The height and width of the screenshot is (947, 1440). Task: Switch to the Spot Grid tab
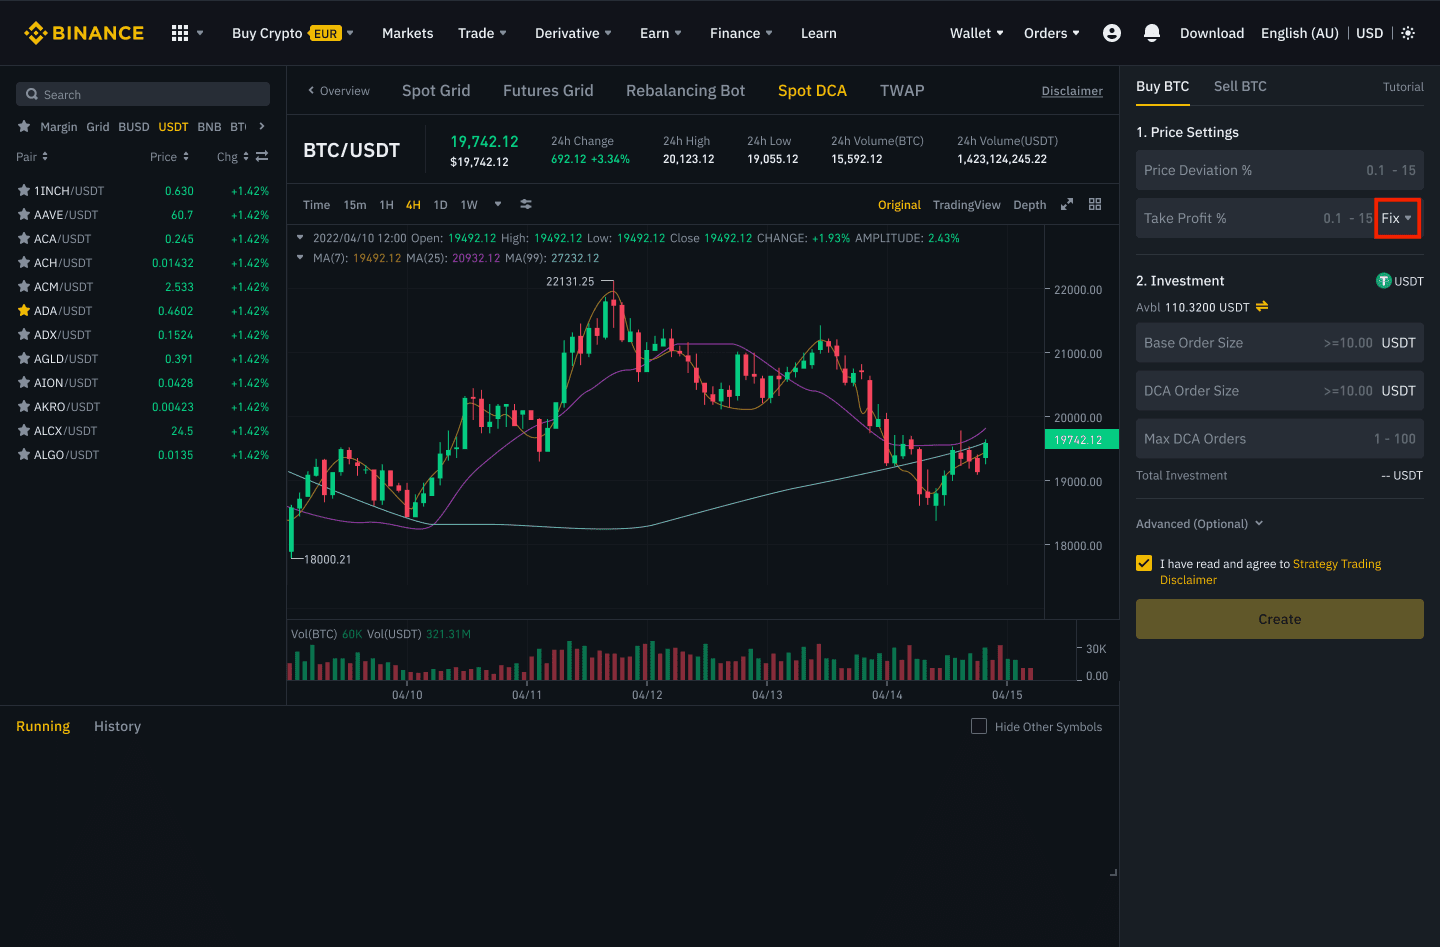(436, 90)
